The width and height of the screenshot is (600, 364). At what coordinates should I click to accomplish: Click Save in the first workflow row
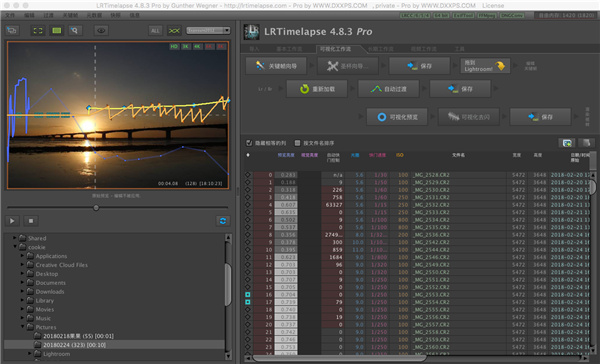(419, 66)
